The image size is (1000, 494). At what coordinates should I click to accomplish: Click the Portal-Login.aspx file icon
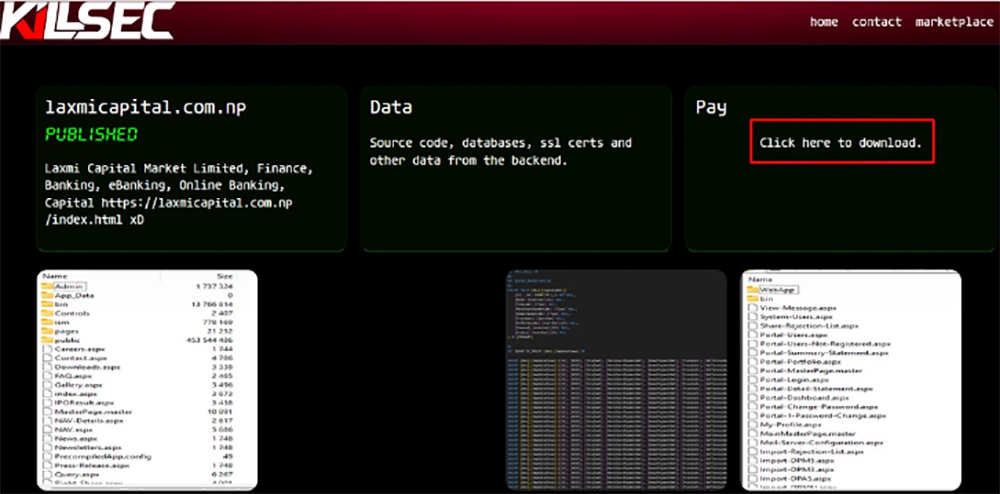pos(754,380)
